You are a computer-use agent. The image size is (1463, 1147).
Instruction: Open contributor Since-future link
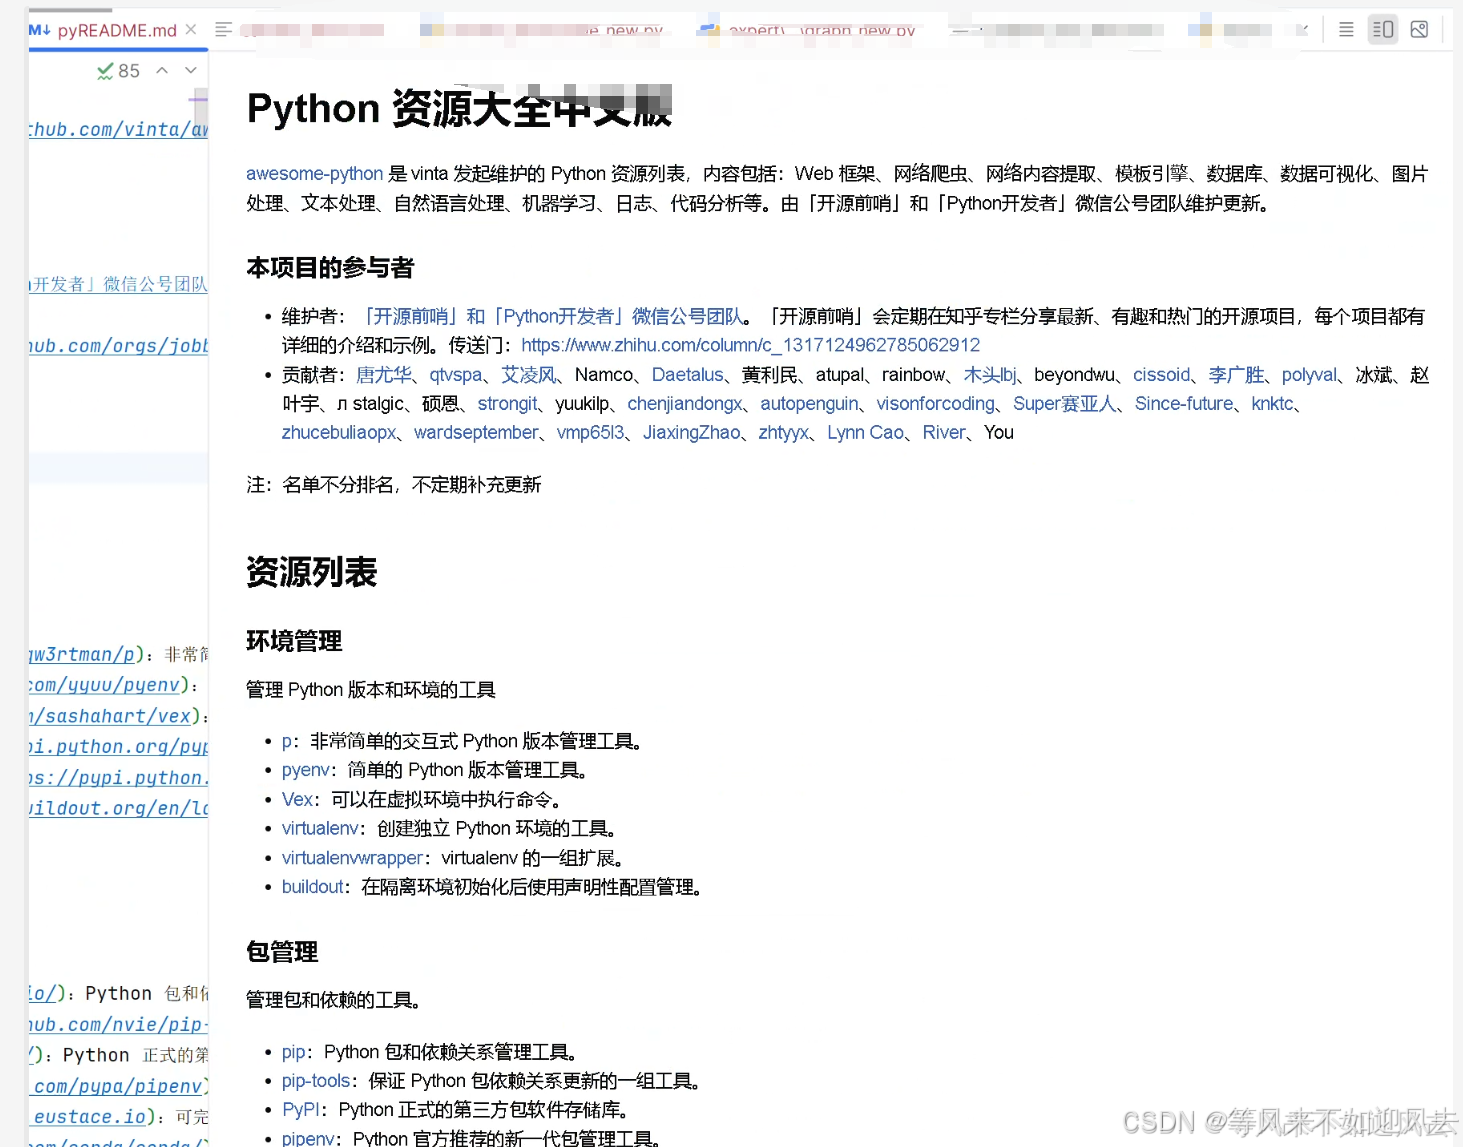click(x=1184, y=404)
